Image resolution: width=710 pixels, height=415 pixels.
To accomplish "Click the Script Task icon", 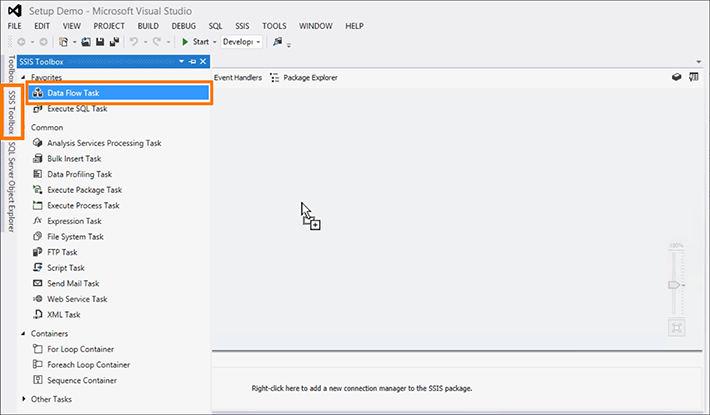I will pyautogui.click(x=38, y=267).
